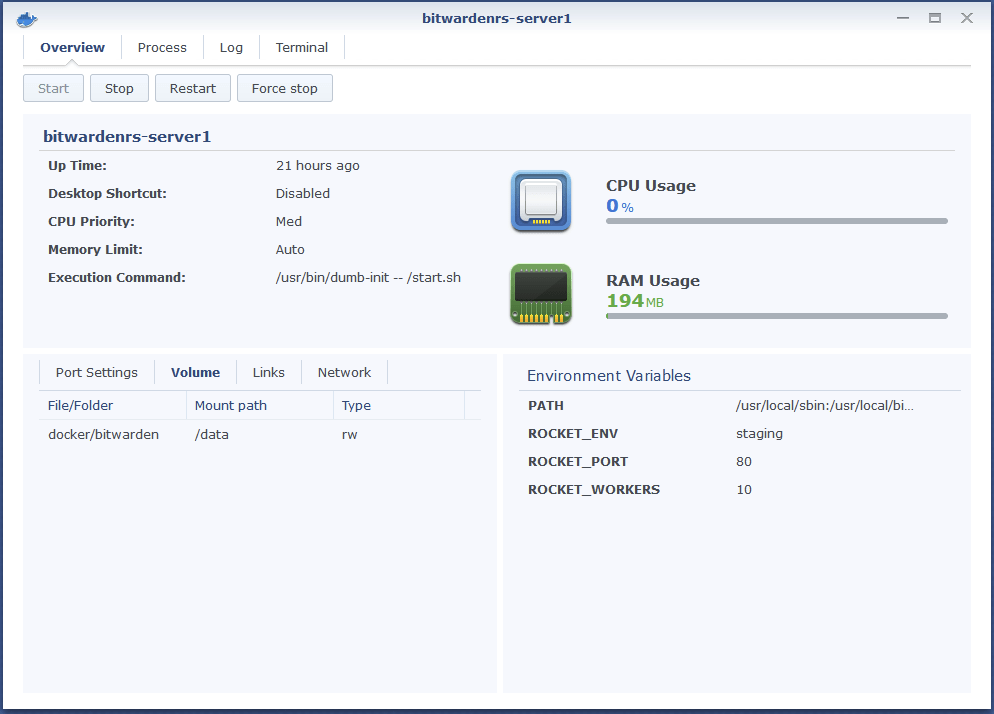Select the Volume tab
This screenshot has width=994, height=714.
(195, 372)
